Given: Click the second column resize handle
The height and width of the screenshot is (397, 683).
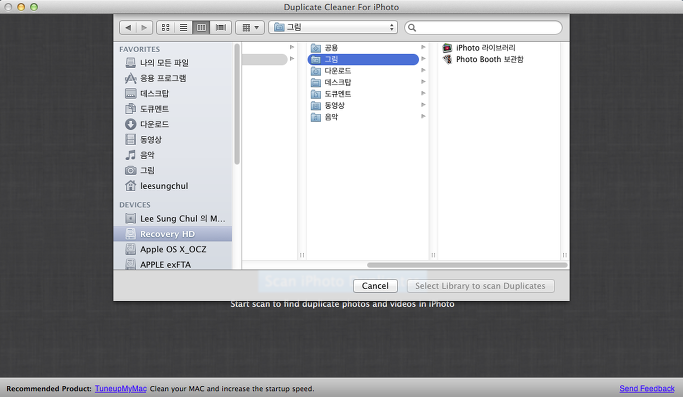Looking at the screenshot, I should pos(433,255).
